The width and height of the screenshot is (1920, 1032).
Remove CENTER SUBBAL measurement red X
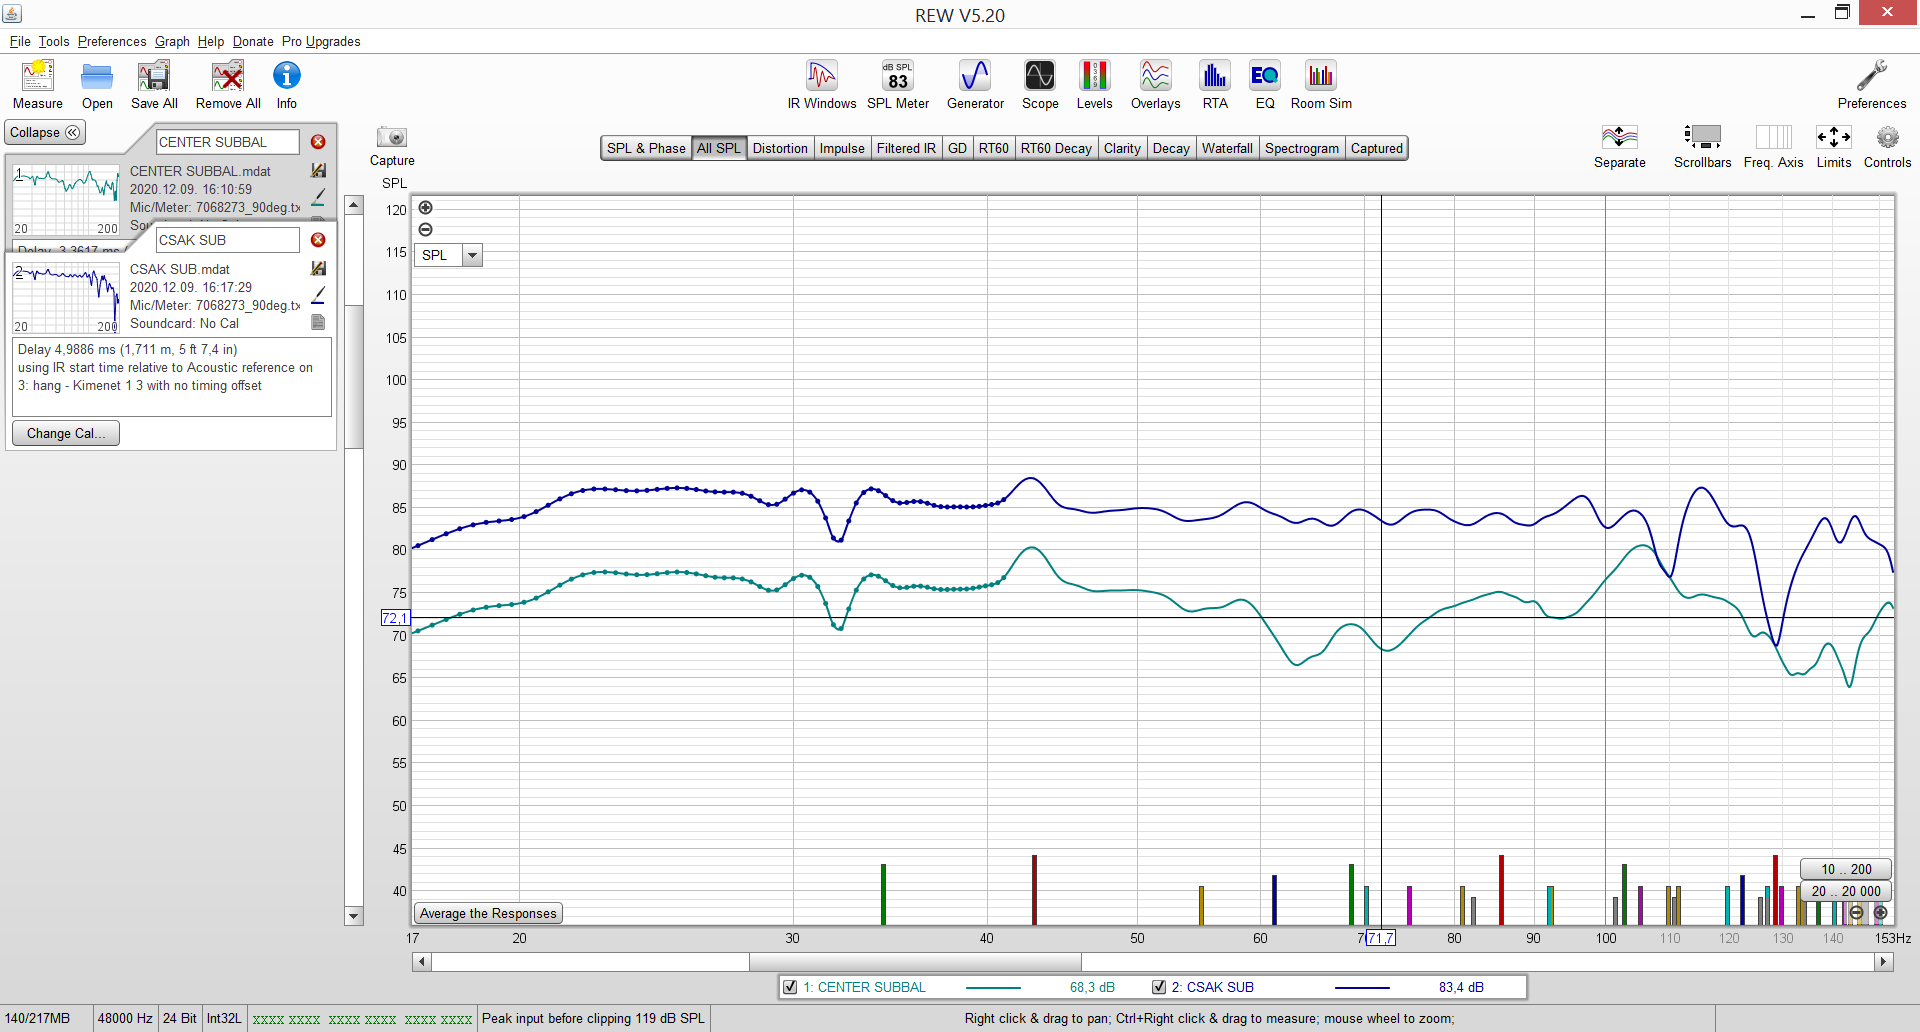[318, 142]
